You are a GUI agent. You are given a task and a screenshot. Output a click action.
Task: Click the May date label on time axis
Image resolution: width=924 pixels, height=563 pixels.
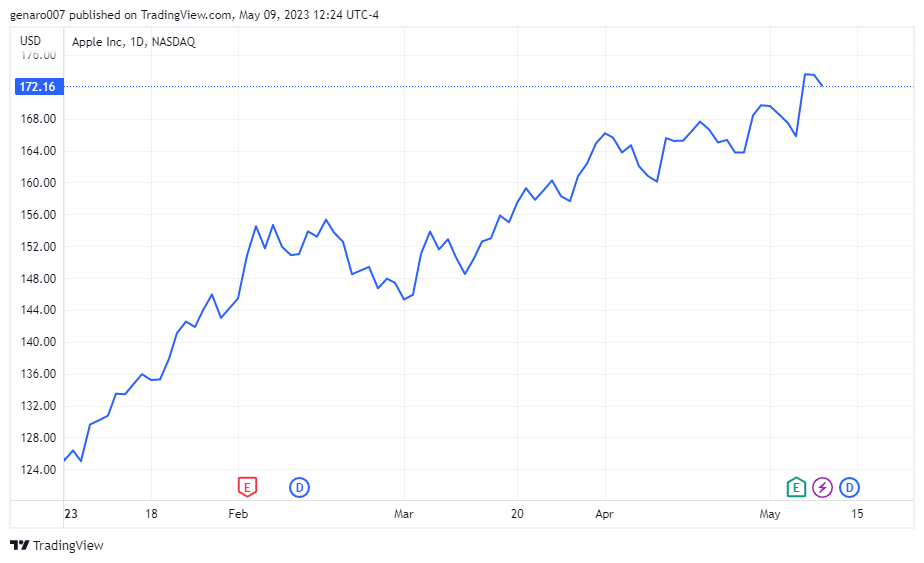[x=770, y=514]
